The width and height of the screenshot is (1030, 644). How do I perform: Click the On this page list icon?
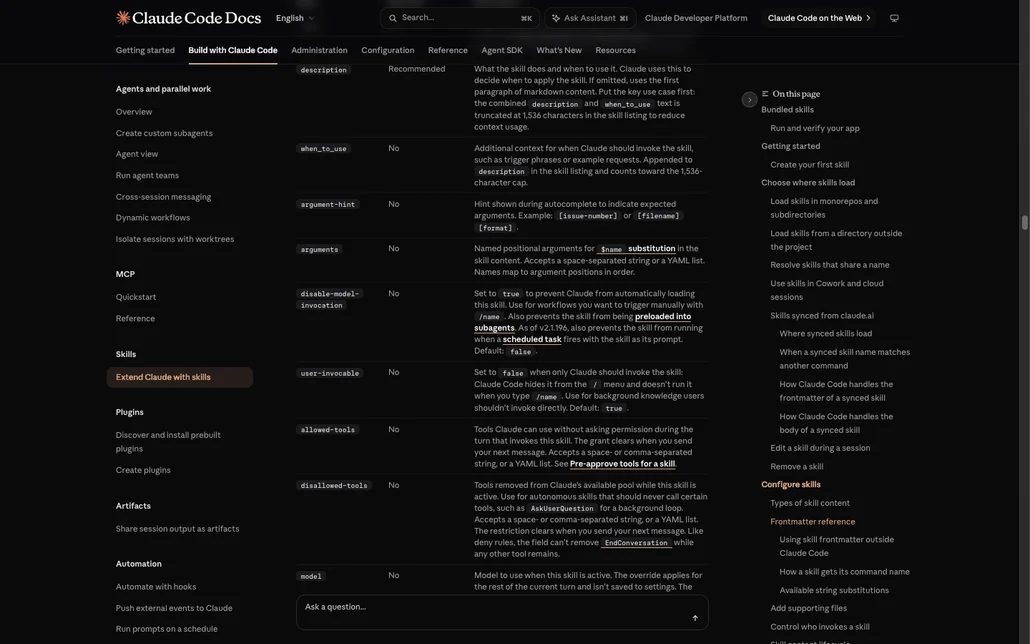(x=765, y=94)
